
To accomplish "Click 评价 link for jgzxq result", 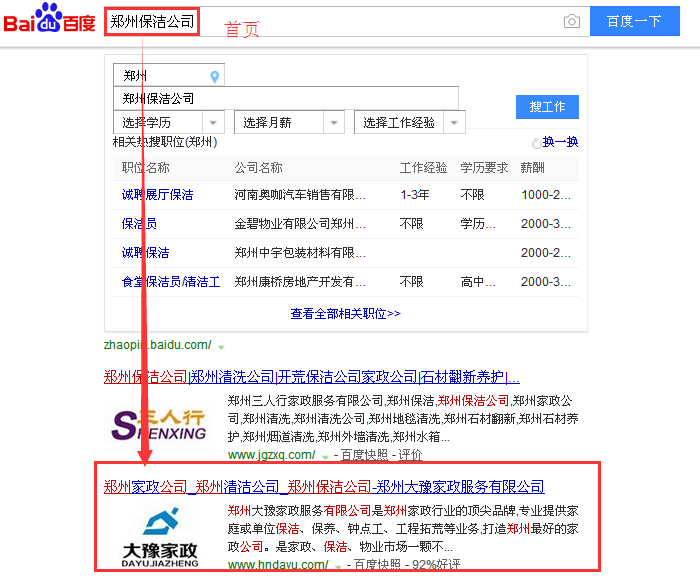I will [410, 455].
